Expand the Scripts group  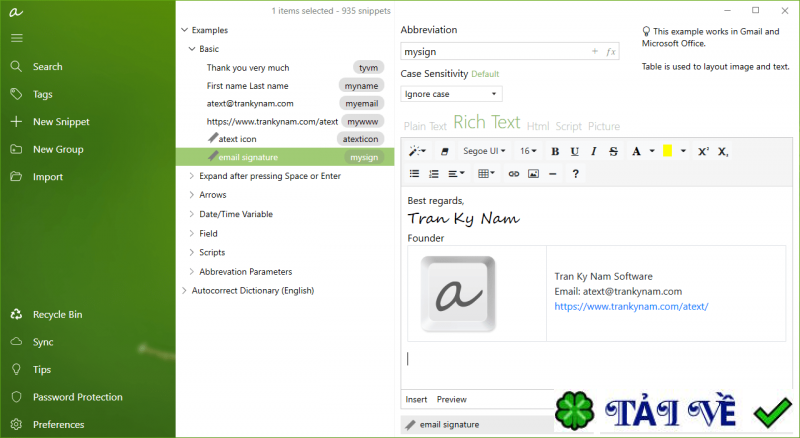tap(192, 253)
